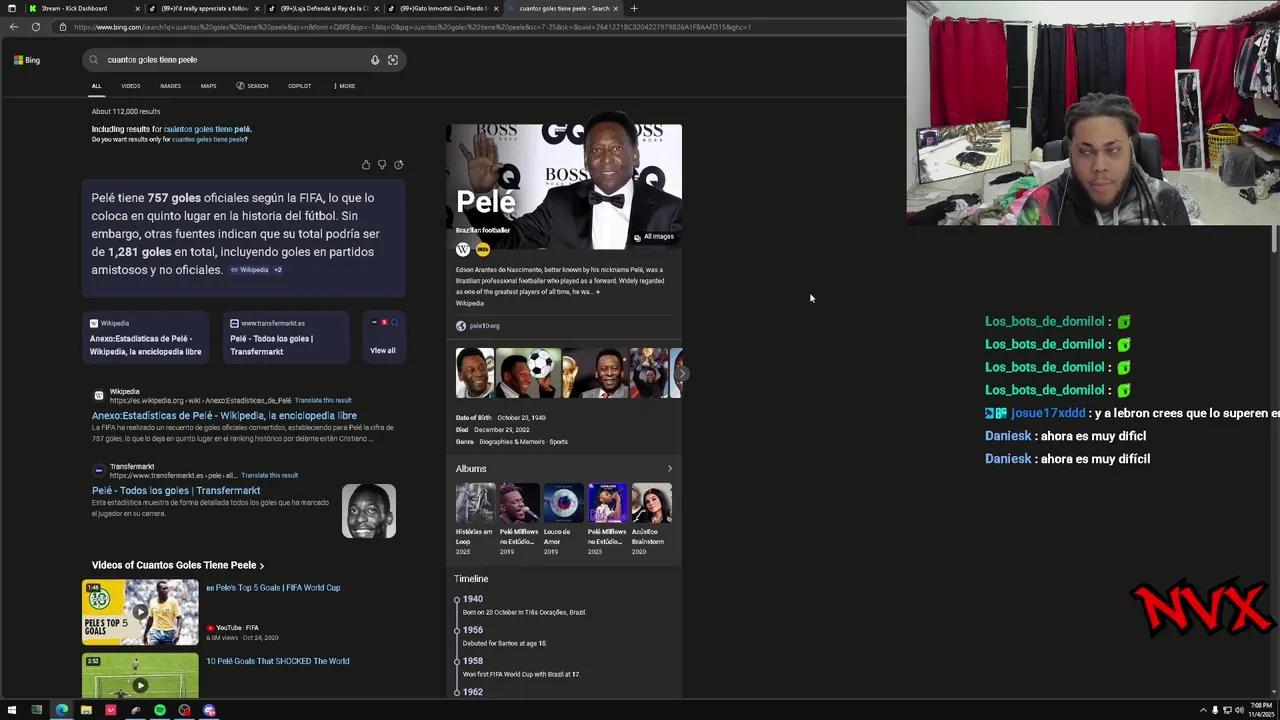Open visual search camera icon
The image size is (1280, 720).
(x=393, y=60)
